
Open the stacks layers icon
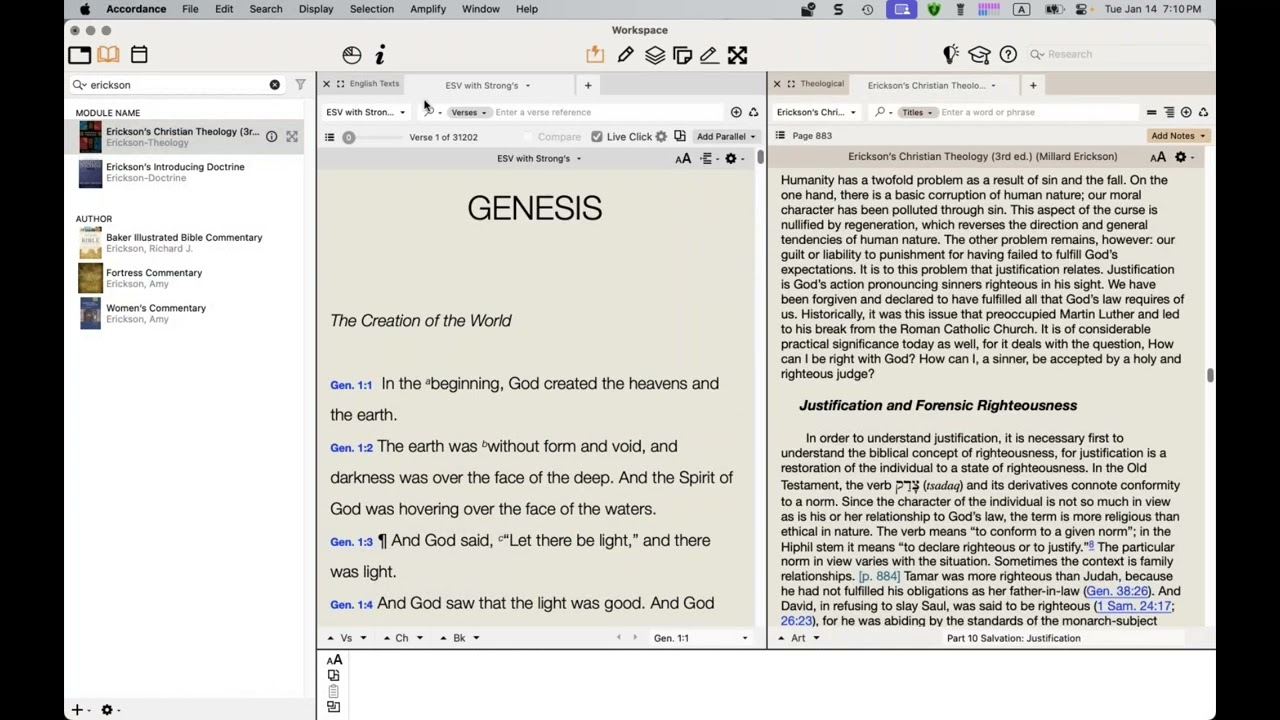[655, 55]
